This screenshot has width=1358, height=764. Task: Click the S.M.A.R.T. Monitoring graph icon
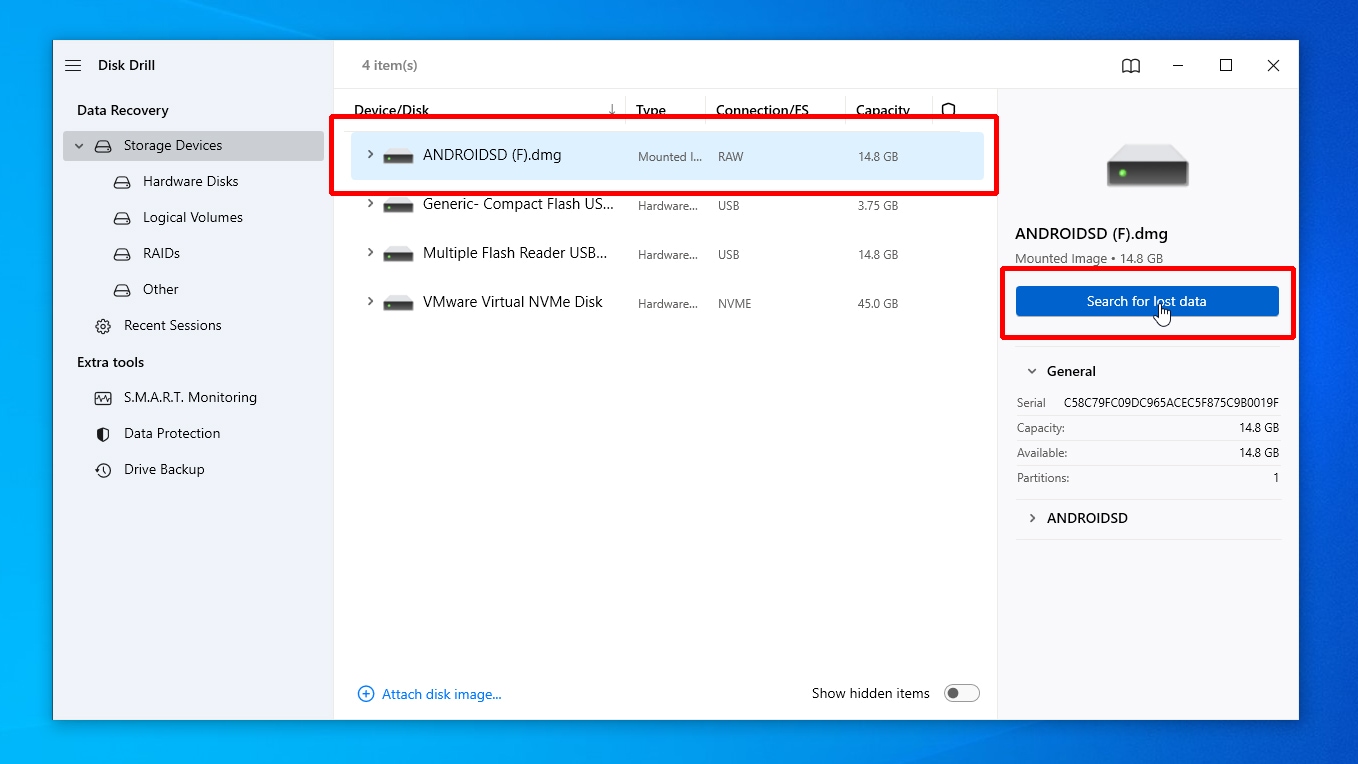point(103,398)
